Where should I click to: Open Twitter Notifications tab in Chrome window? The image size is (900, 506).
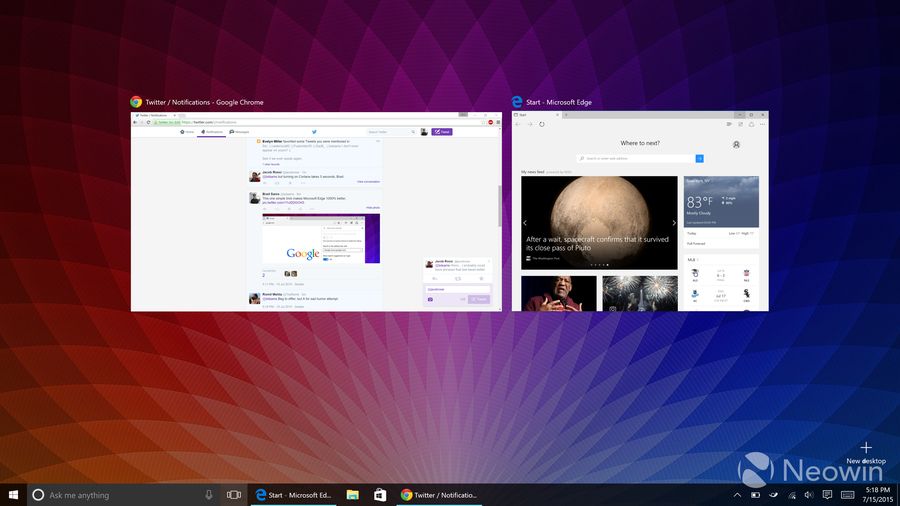212,132
